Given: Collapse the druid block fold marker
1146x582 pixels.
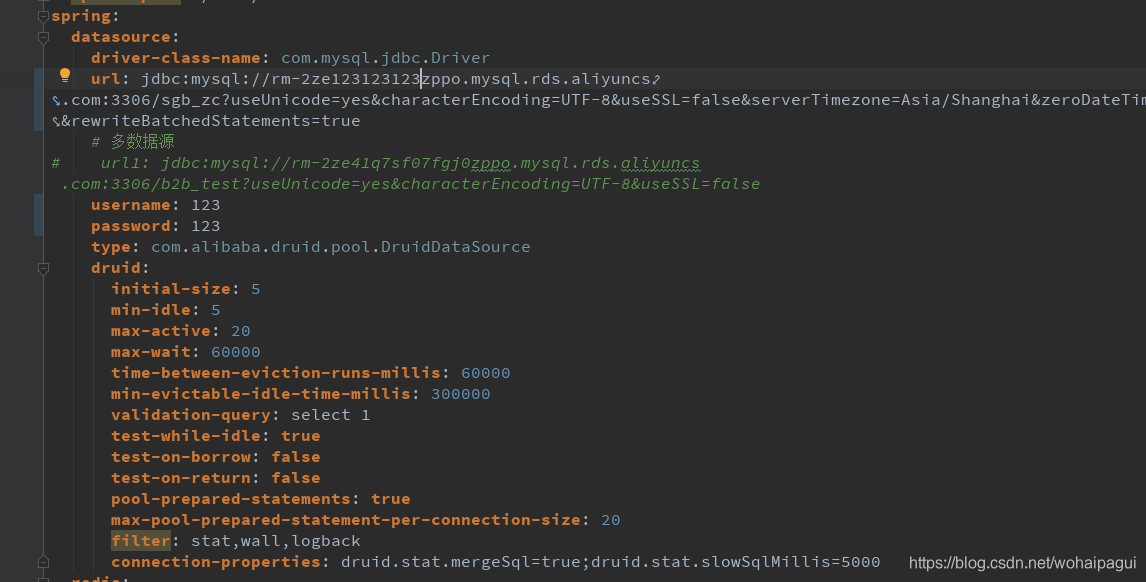Looking at the screenshot, I should [43, 268].
